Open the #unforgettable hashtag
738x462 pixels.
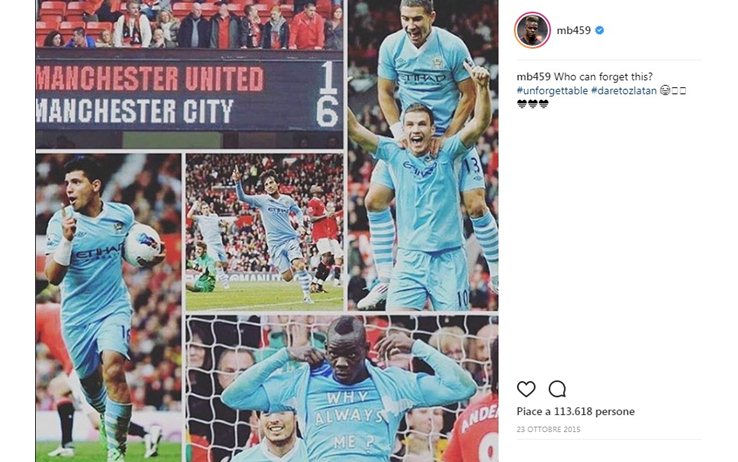pyautogui.click(x=552, y=90)
